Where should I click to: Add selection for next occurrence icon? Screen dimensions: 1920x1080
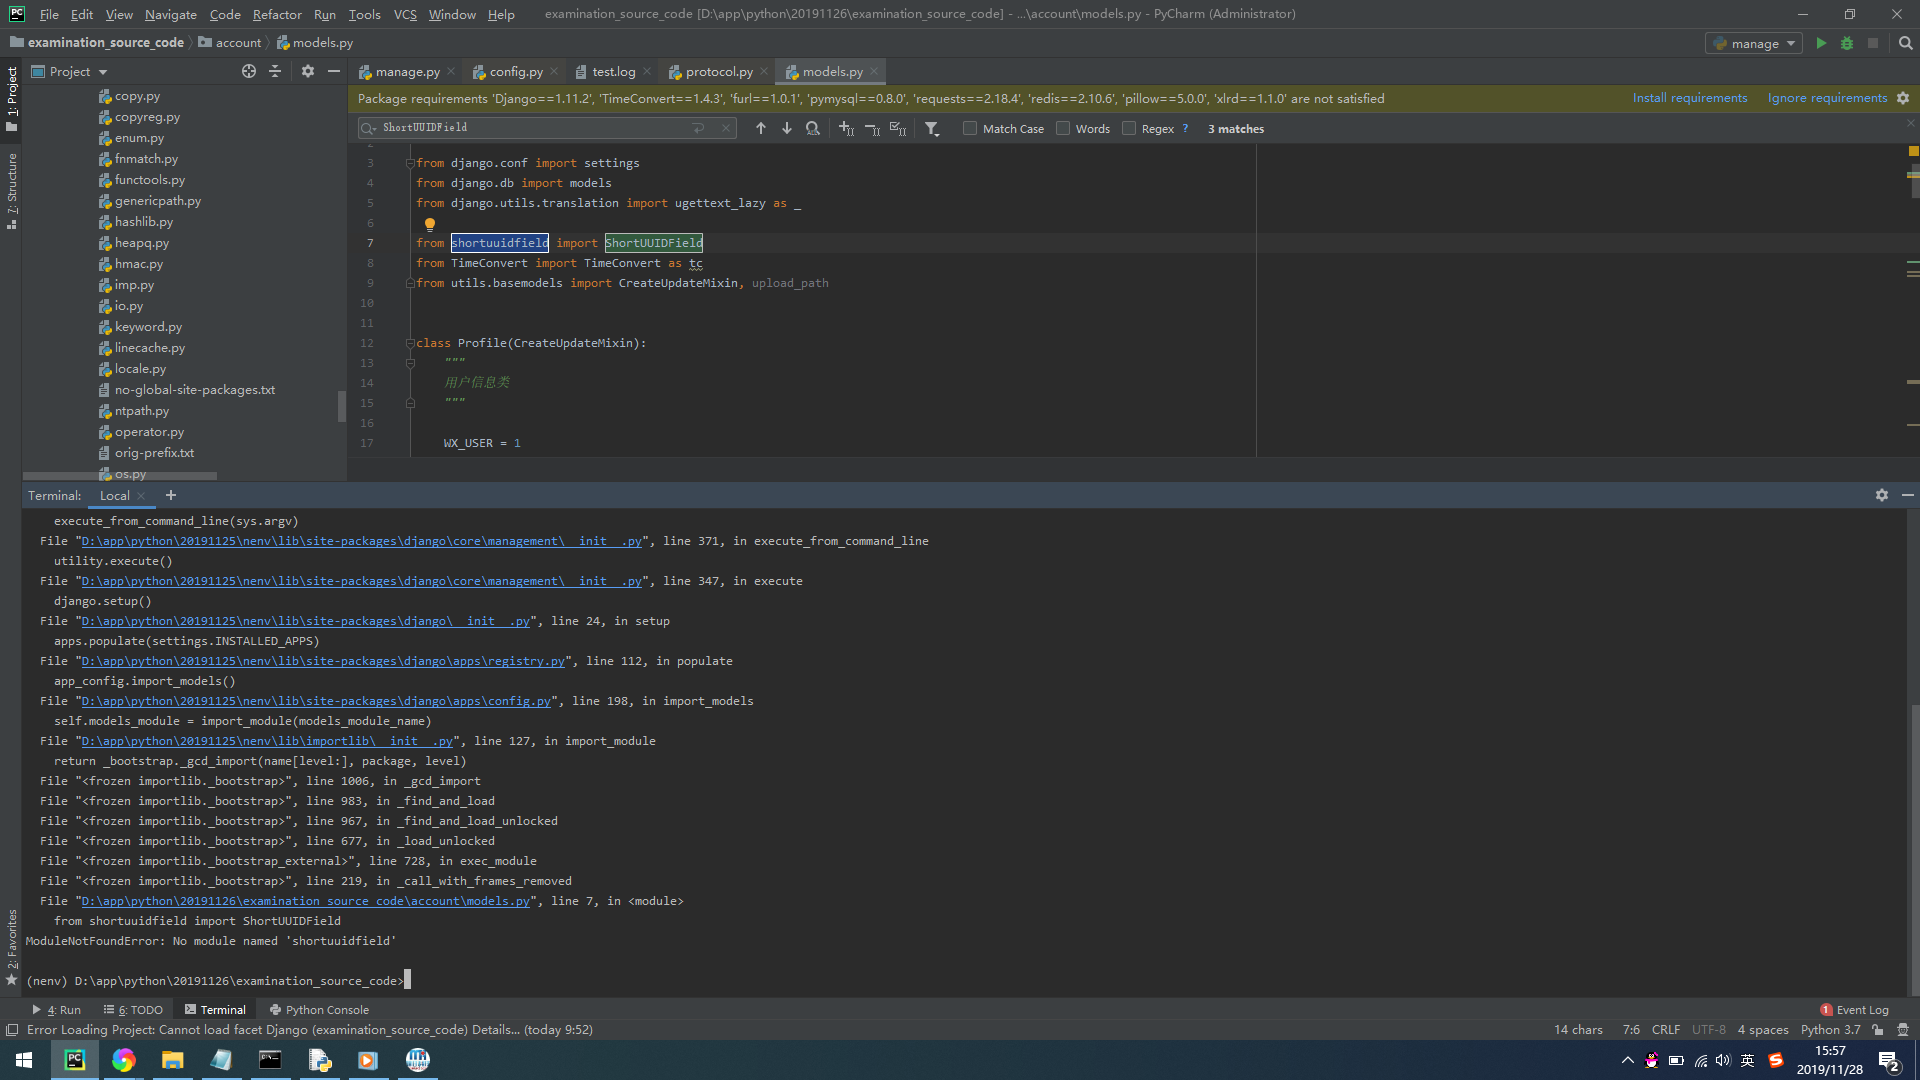pyautogui.click(x=846, y=128)
